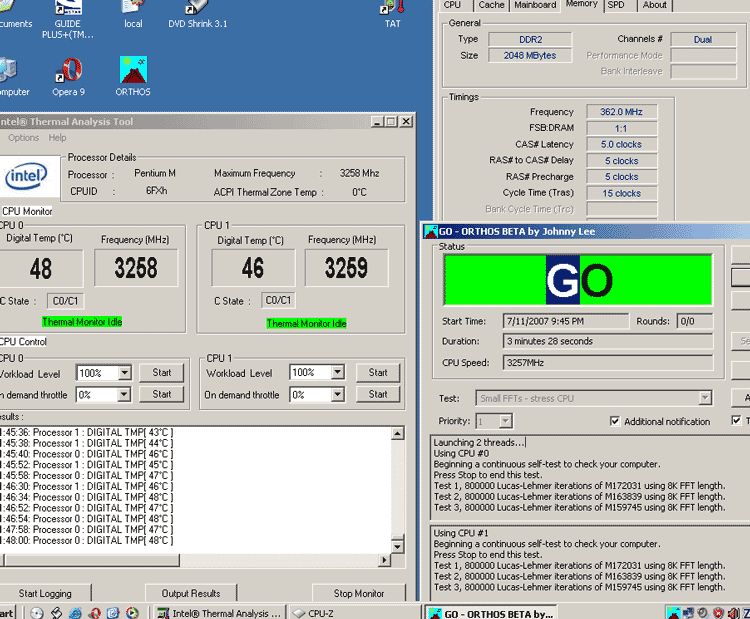Expand the CPU 1 Workload Level dropdown

(338, 372)
